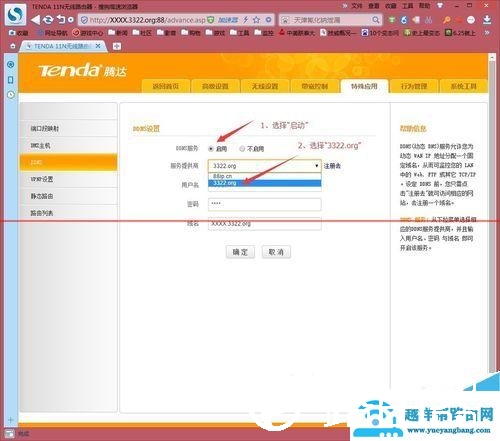
Task: Open downloads with the download arrow icon
Action: 487,20
